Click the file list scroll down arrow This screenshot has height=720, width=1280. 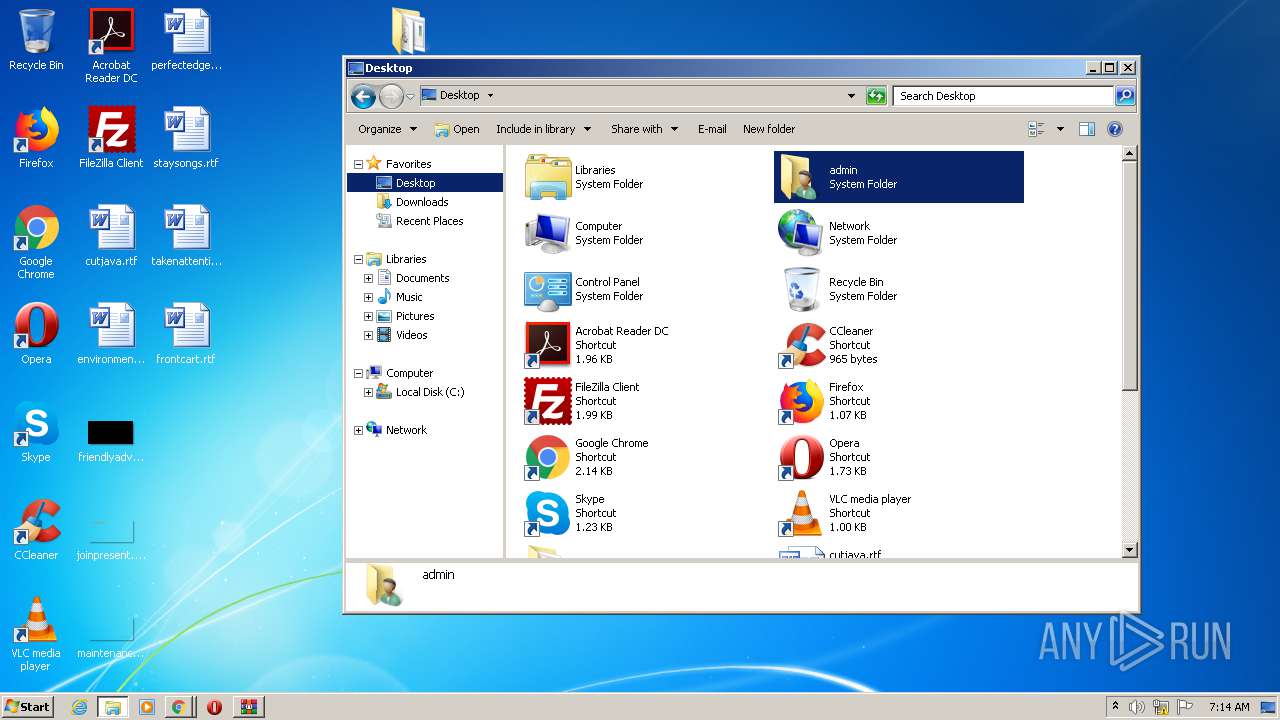pyautogui.click(x=1130, y=550)
